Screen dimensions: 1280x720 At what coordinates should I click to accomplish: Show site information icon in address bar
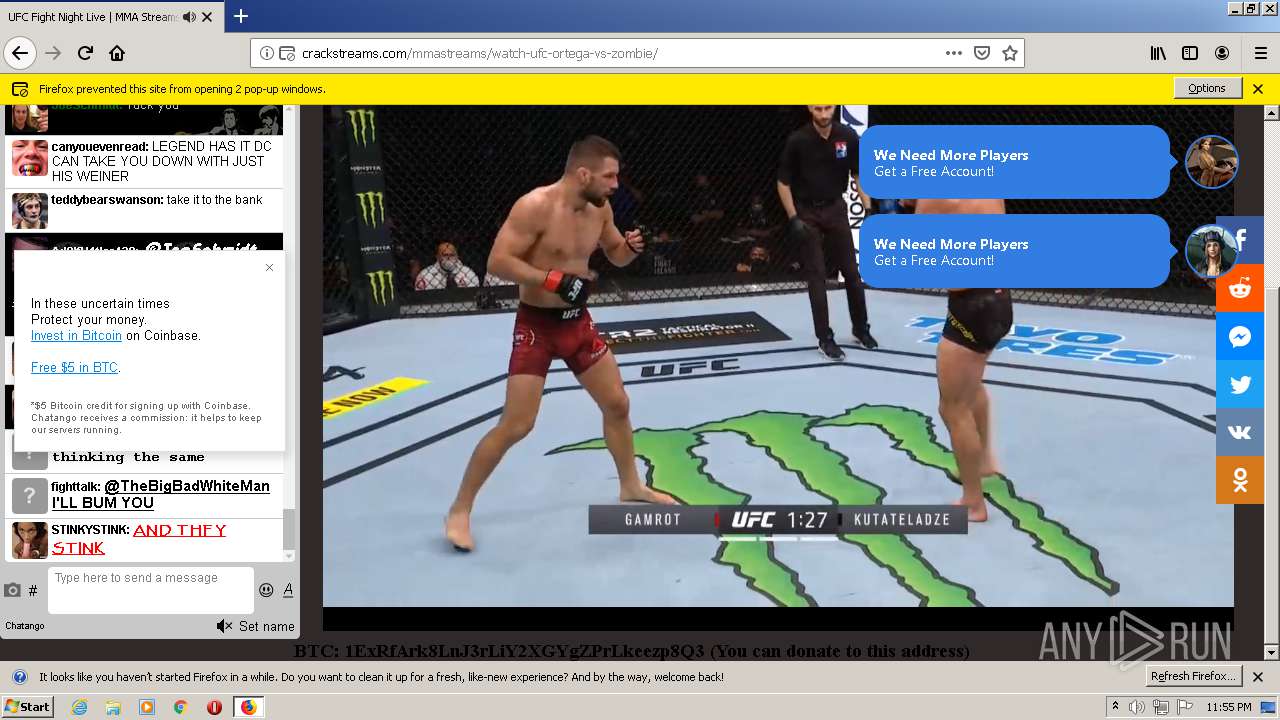coord(267,53)
